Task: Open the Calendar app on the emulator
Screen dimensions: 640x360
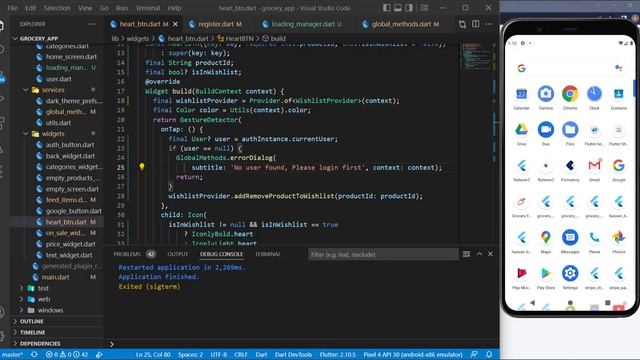Action: 521,94
